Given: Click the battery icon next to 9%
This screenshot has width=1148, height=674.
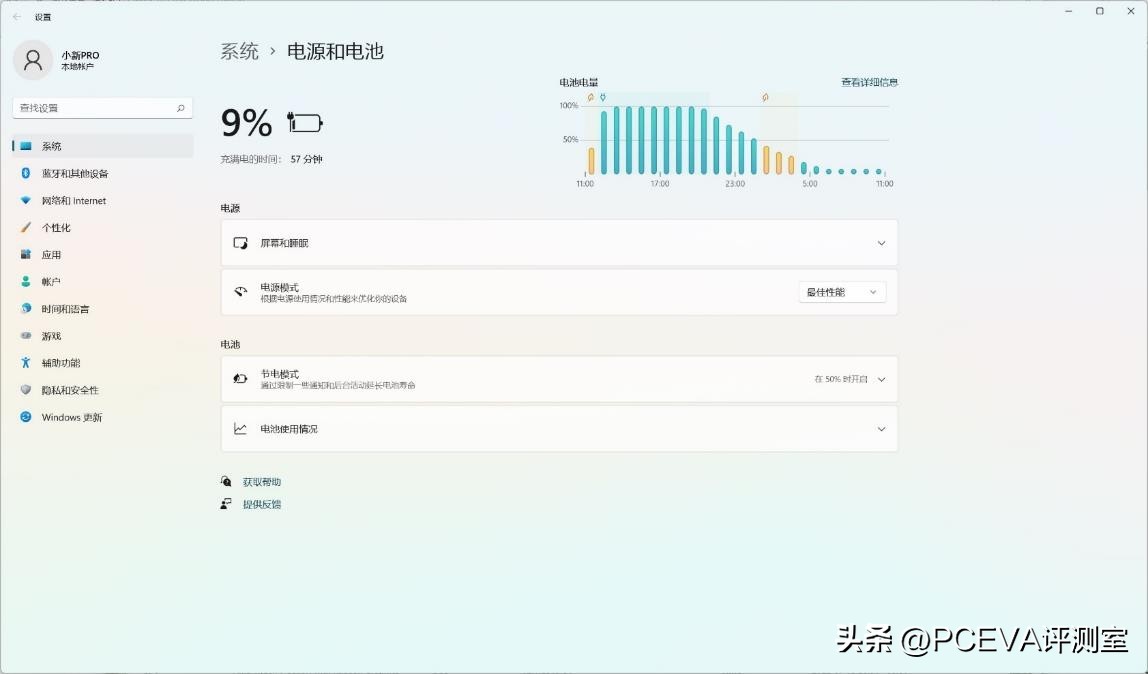Looking at the screenshot, I should [x=303, y=122].
